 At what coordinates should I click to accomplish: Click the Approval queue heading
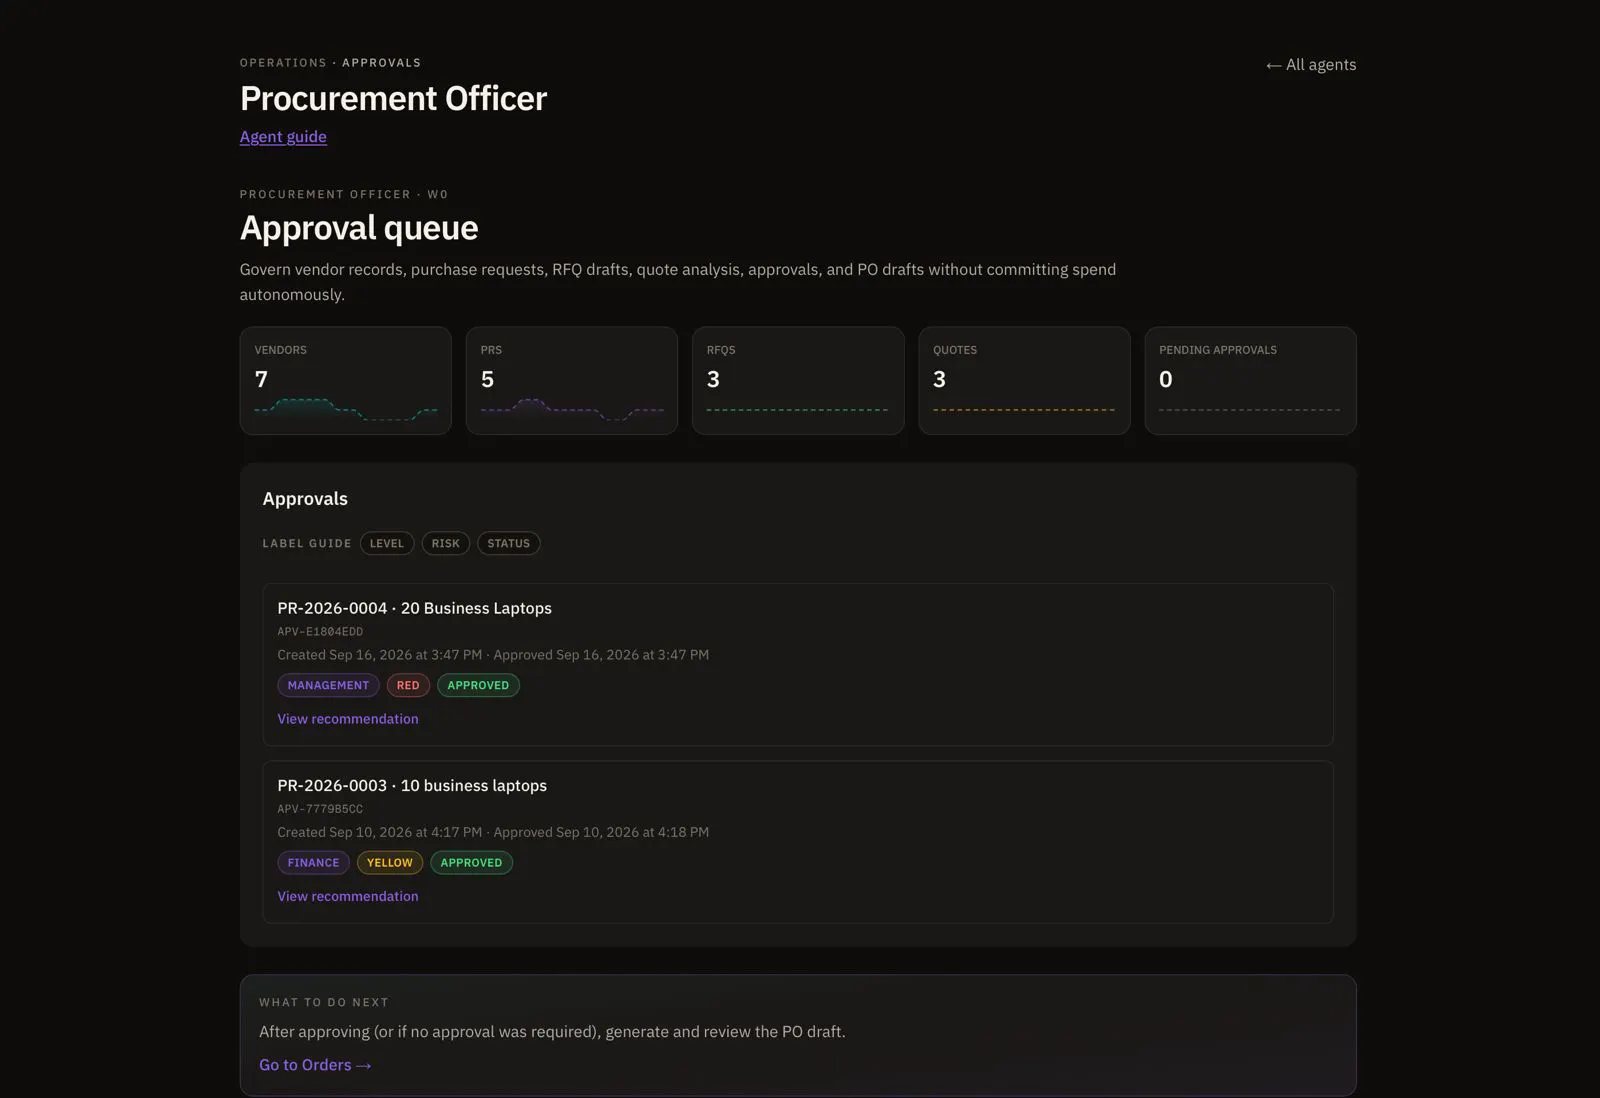(x=359, y=228)
